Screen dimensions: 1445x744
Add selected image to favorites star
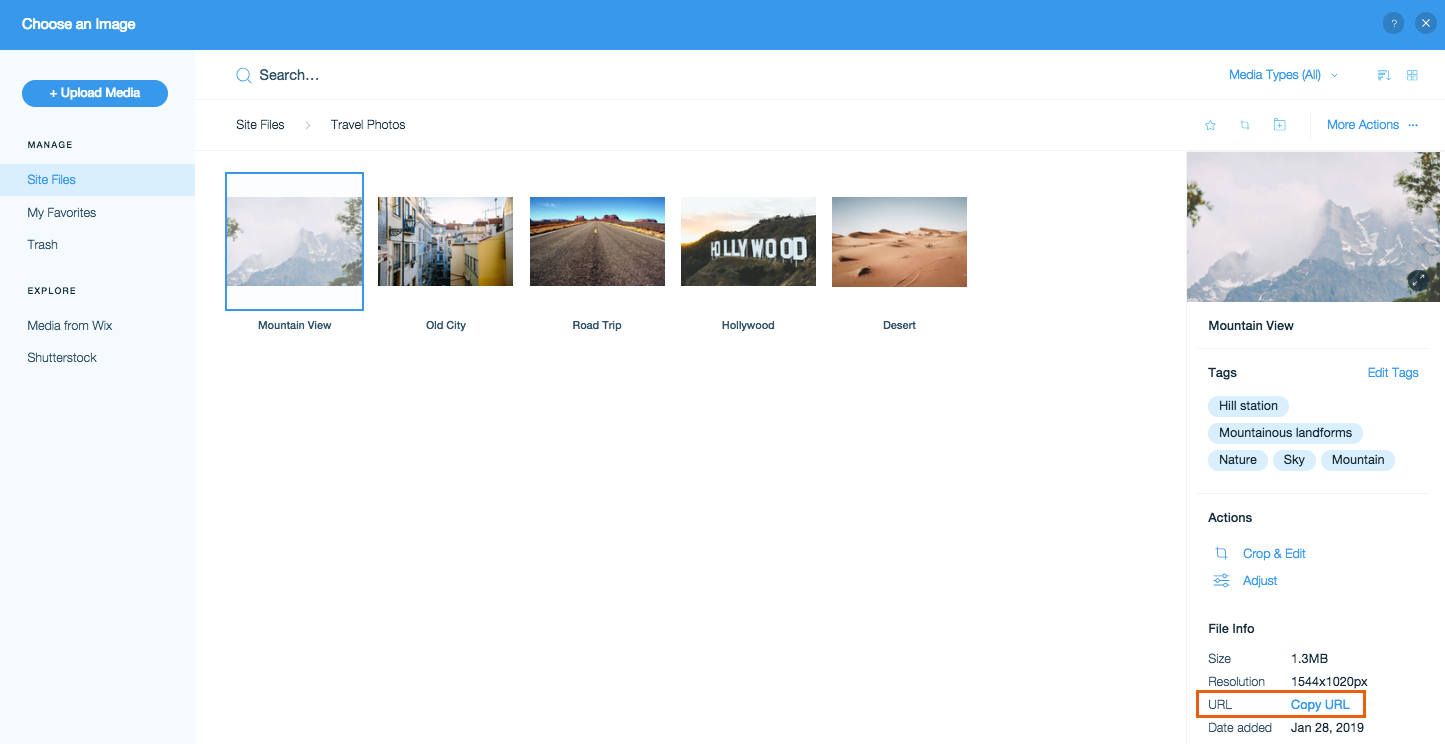pos(1210,125)
